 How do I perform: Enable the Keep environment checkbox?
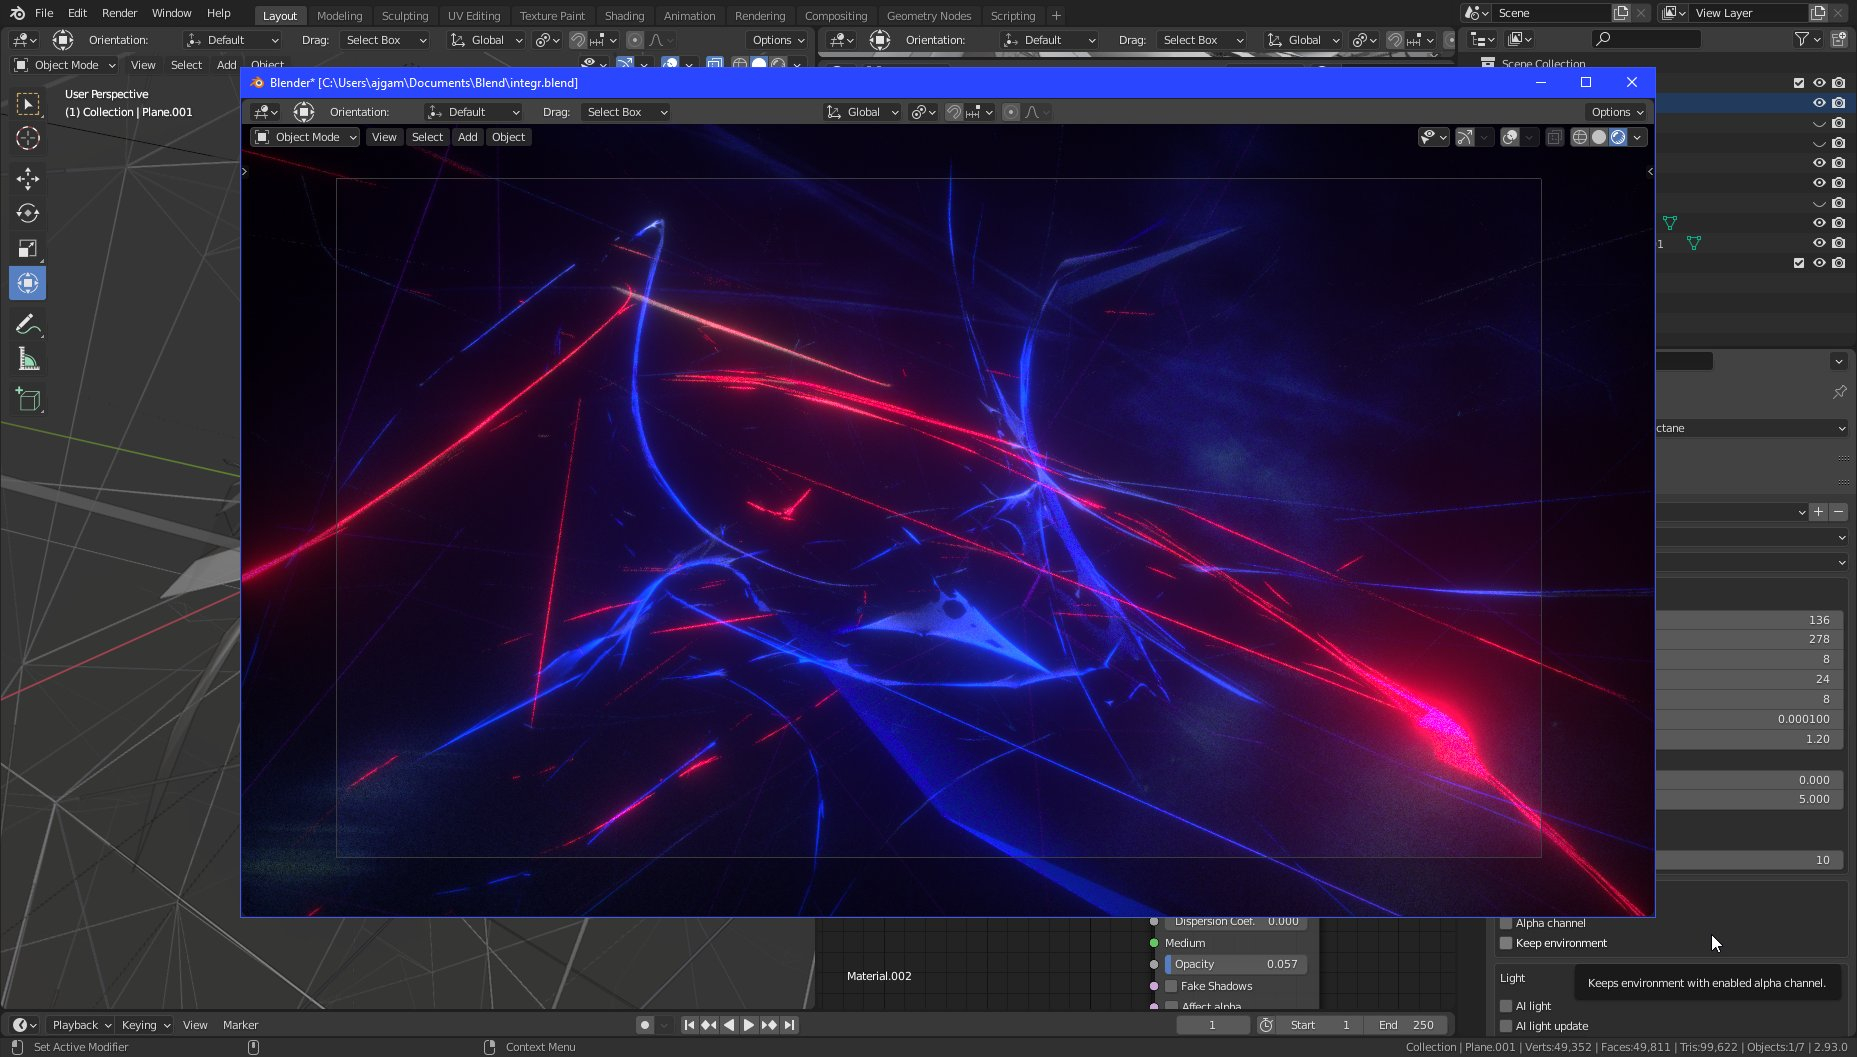(x=1506, y=943)
